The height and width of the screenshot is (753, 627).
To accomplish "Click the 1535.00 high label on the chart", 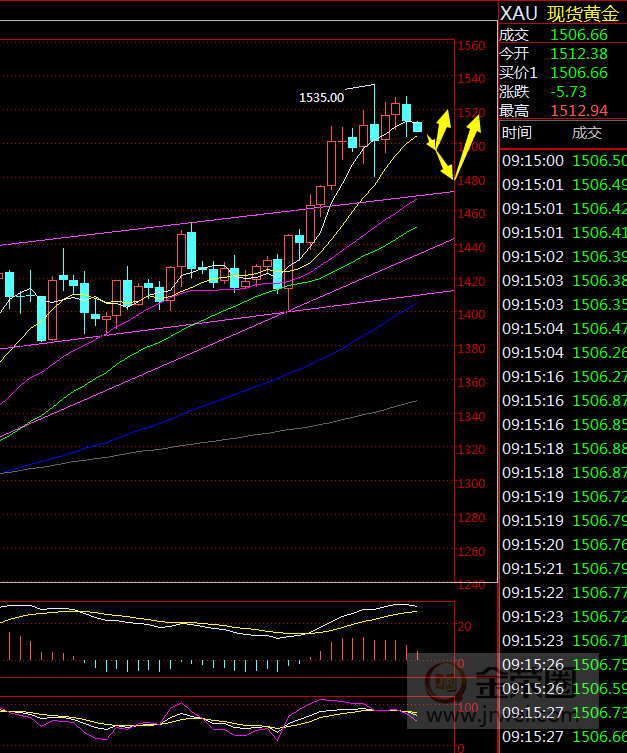I will [x=322, y=98].
